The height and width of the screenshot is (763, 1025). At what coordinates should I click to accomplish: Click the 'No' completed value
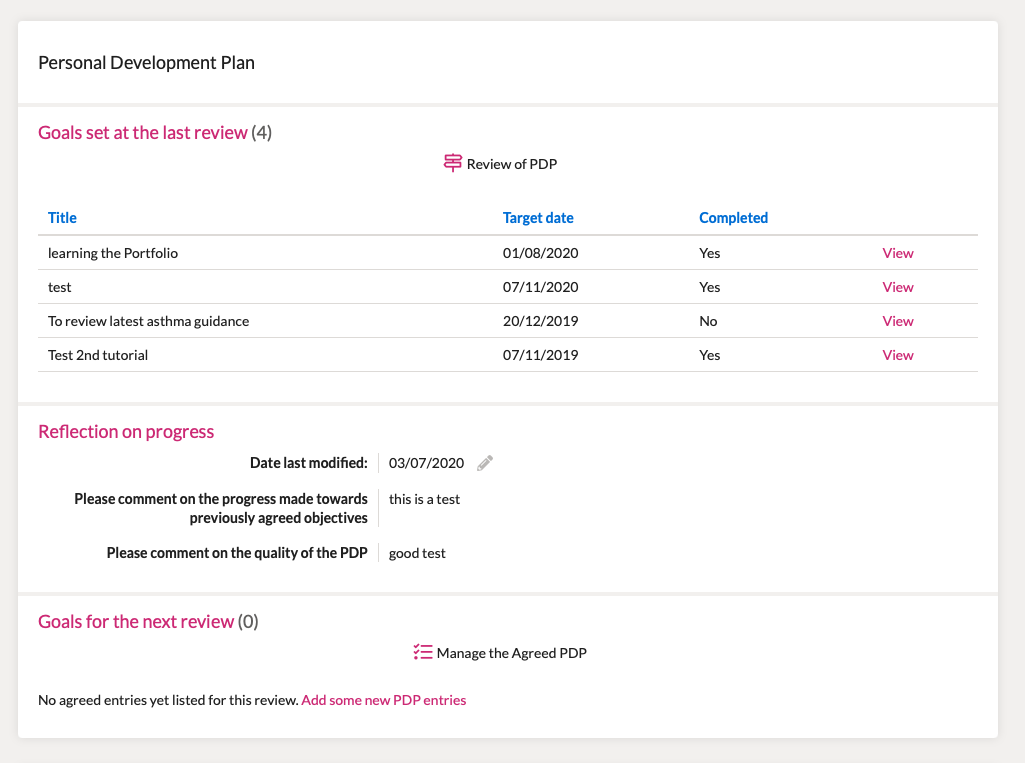(x=708, y=321)
